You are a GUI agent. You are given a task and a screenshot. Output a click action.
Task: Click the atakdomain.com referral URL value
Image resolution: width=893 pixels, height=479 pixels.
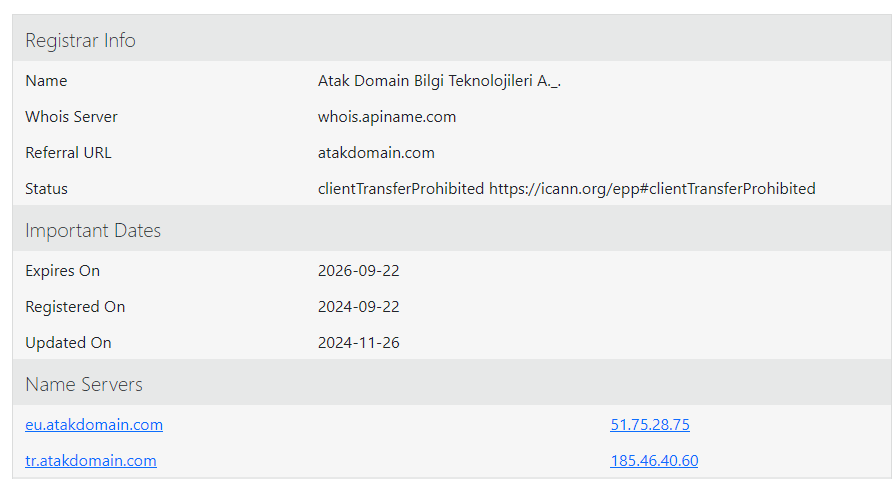click(376, 153)
